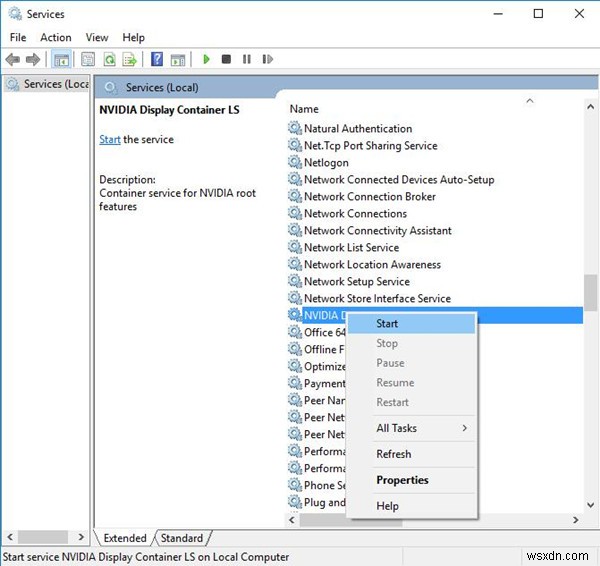Click left pane horizontal scroll left arrow
The width and height of the screenshot is (600, 566).
[x=10, y=537]
